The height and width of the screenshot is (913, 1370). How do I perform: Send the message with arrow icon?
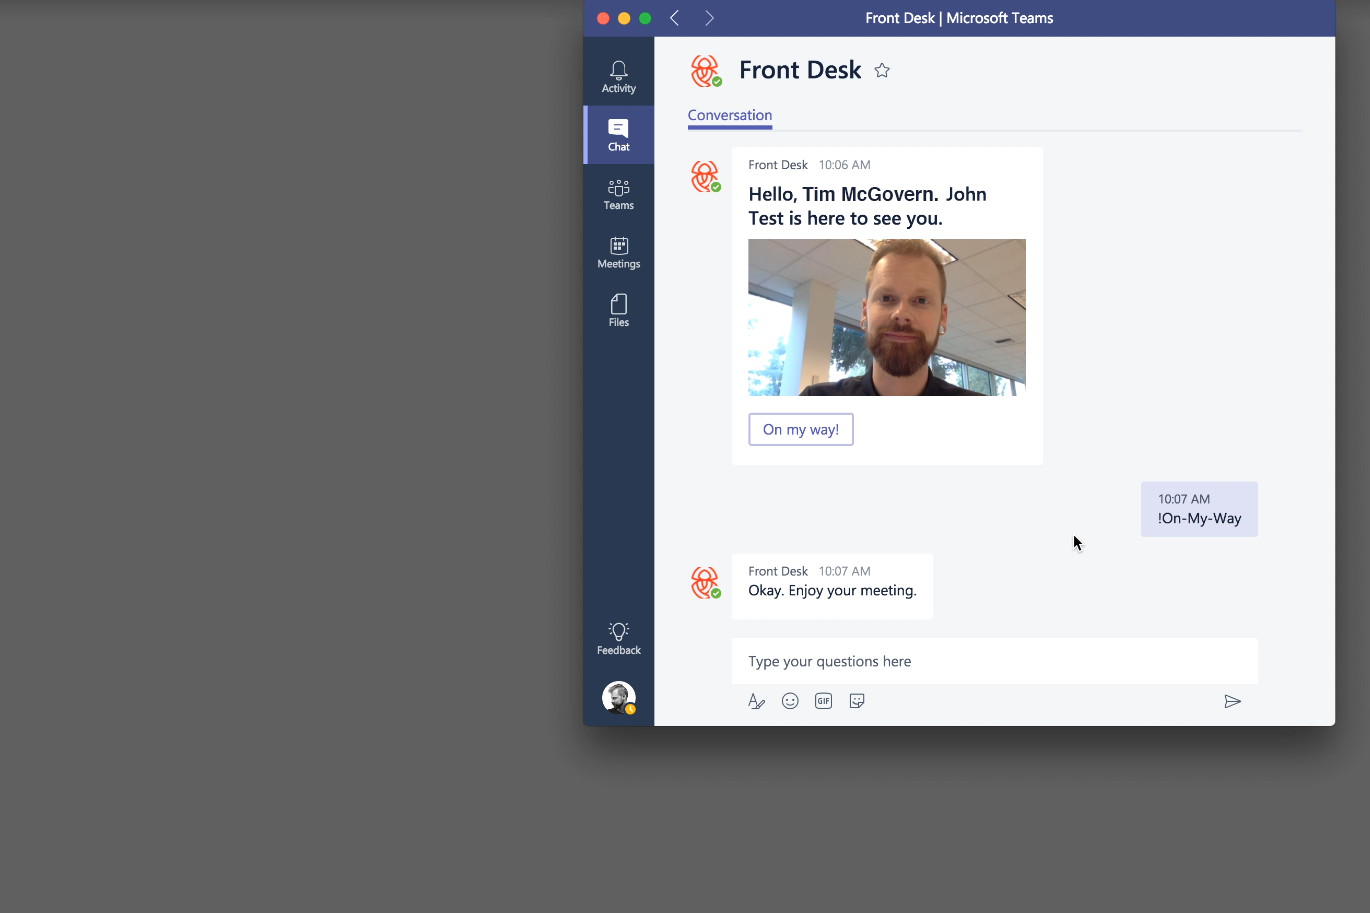(x=1232, y=701)
